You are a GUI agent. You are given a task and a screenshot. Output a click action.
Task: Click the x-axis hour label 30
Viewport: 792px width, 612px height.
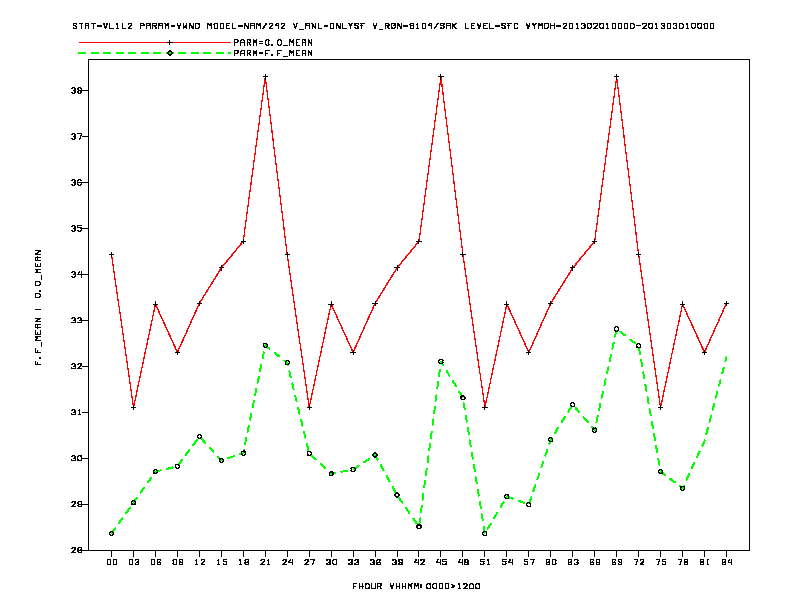[x=331, y=562]
